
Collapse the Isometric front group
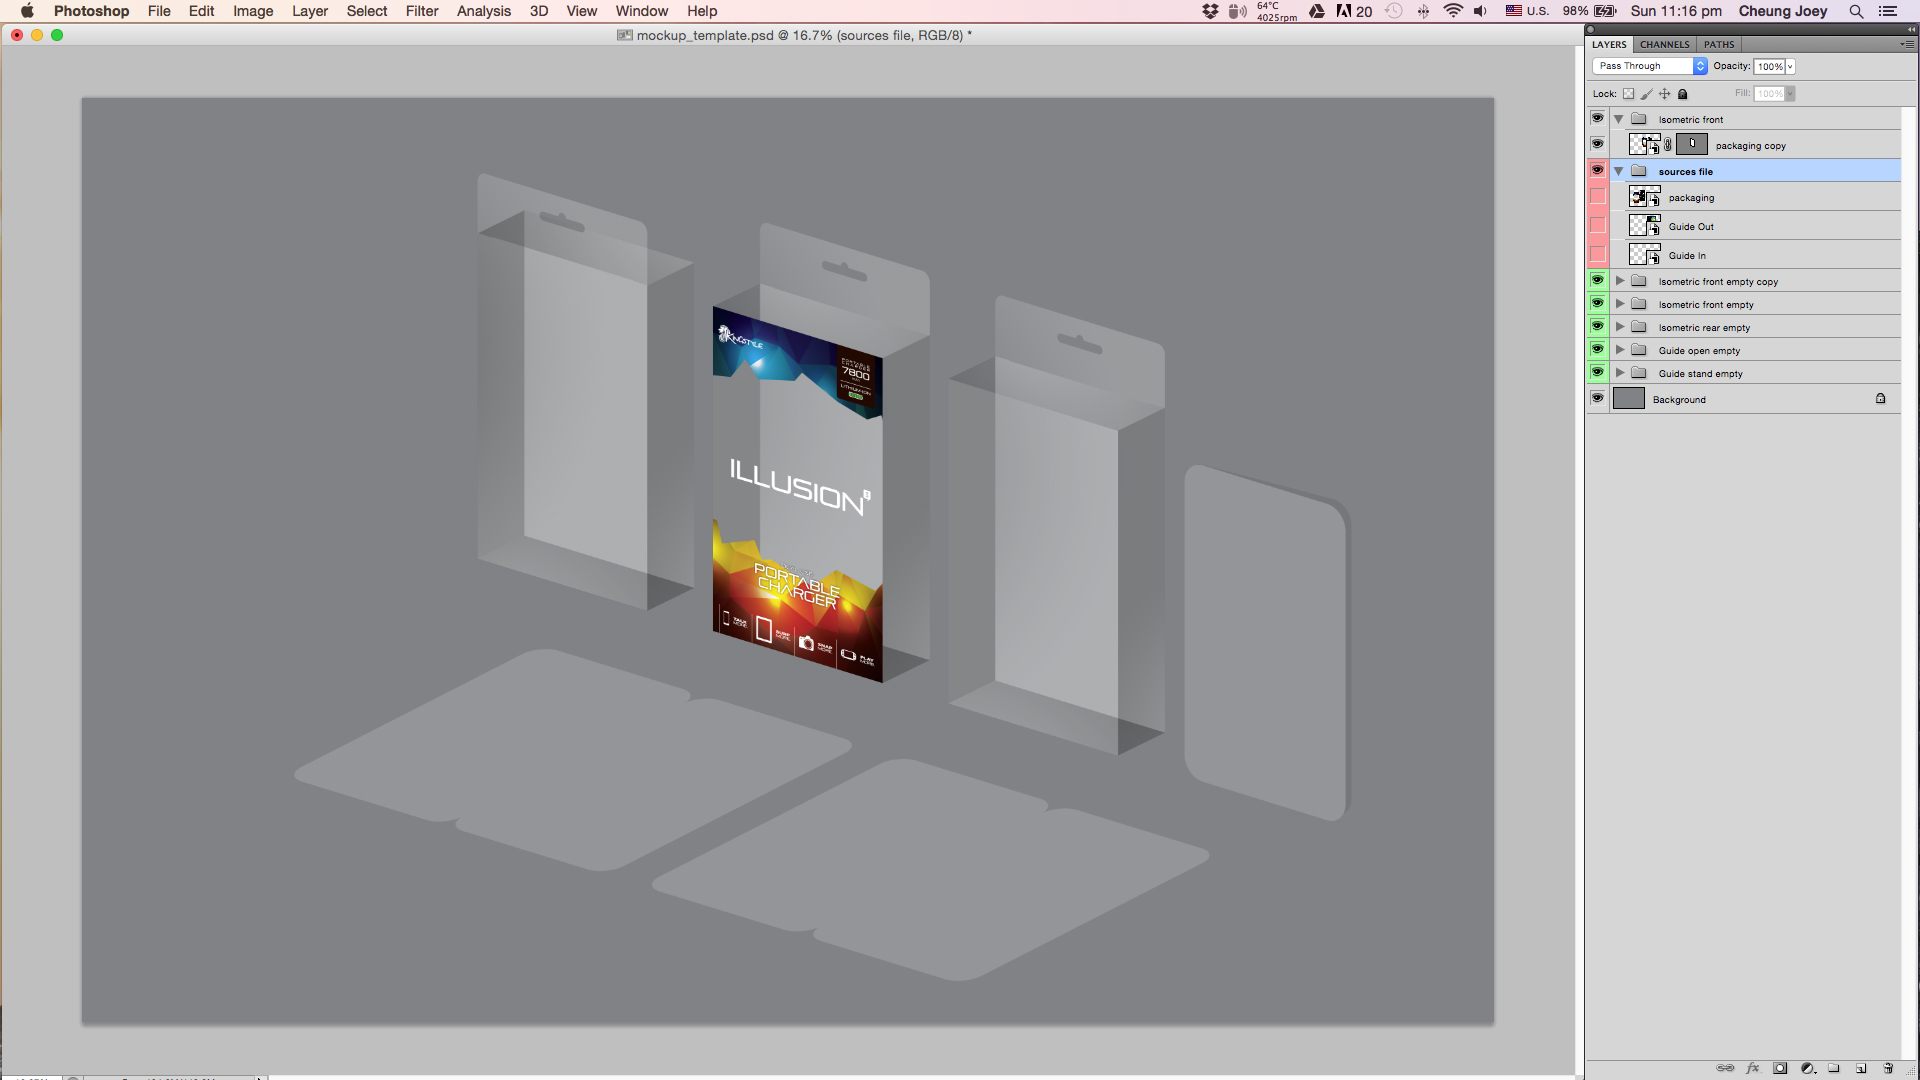click(1618, 119)
